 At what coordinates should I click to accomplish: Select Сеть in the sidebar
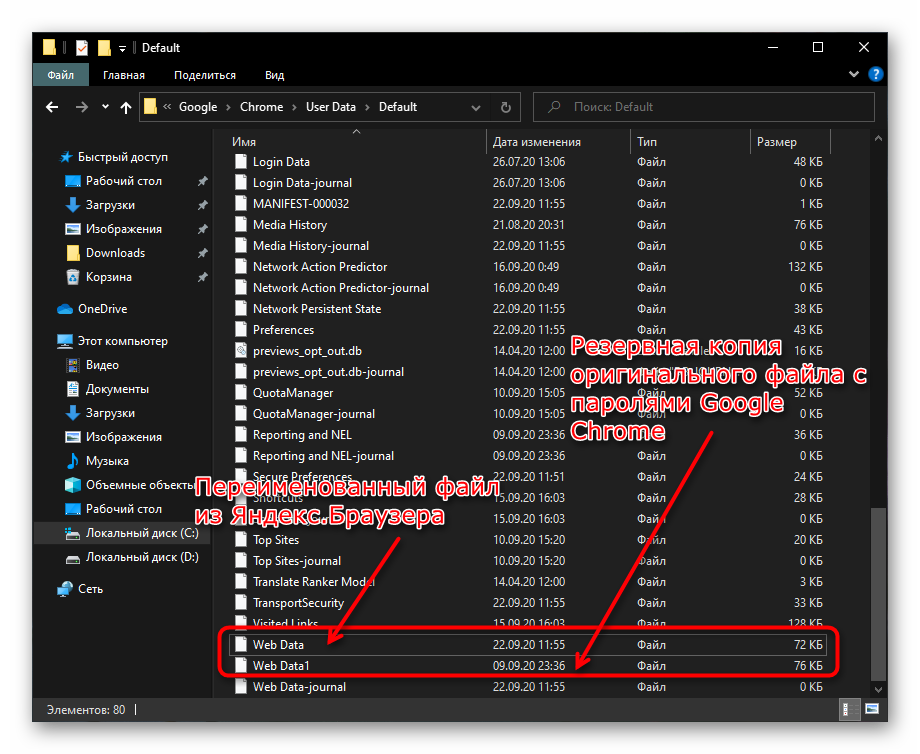point(90,589)
